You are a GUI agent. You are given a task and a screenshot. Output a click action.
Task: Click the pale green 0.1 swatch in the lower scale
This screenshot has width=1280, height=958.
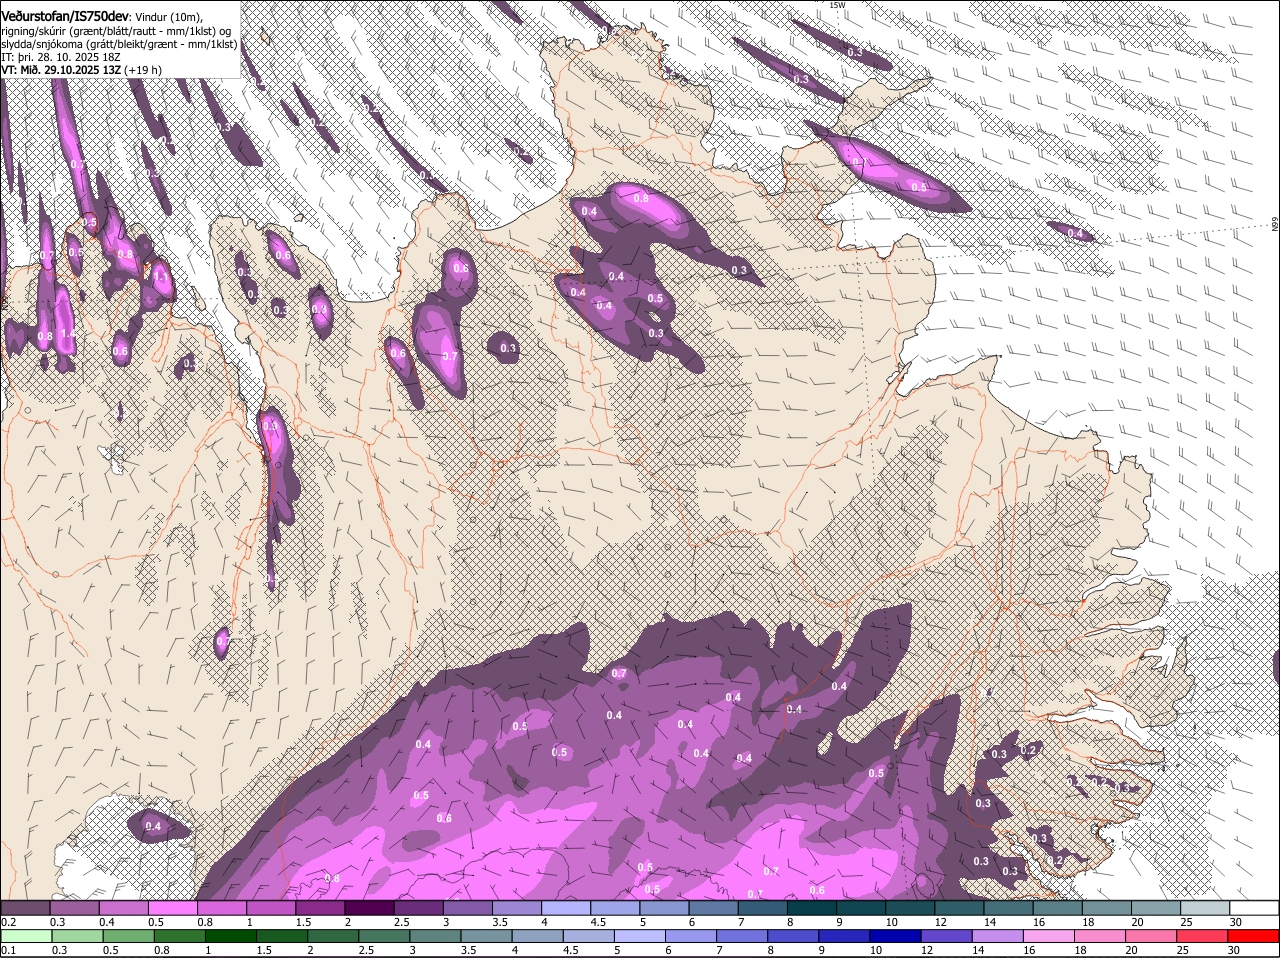coord(25,936)
